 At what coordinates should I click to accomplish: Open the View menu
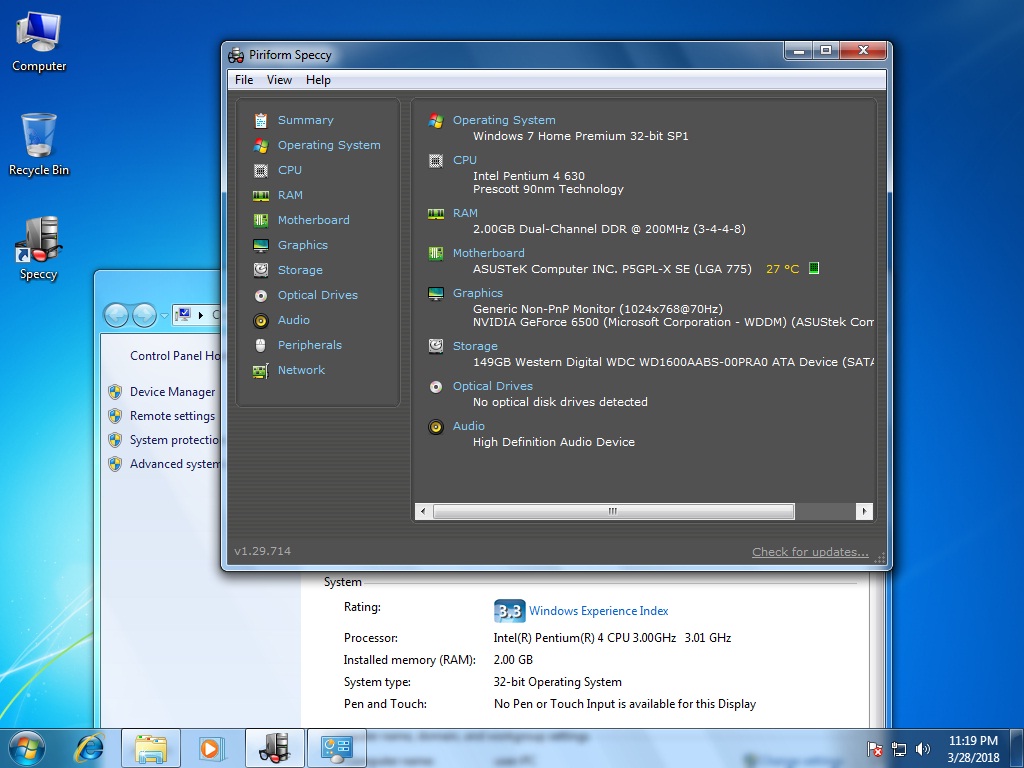click(279, 80)
